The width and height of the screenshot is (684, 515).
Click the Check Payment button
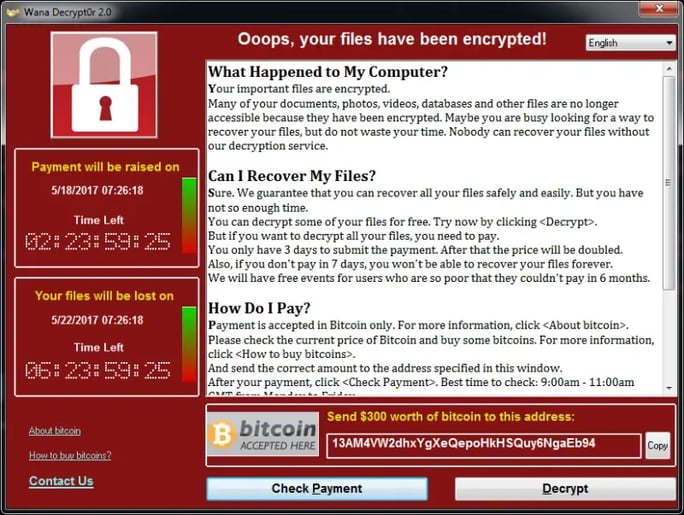317,488
